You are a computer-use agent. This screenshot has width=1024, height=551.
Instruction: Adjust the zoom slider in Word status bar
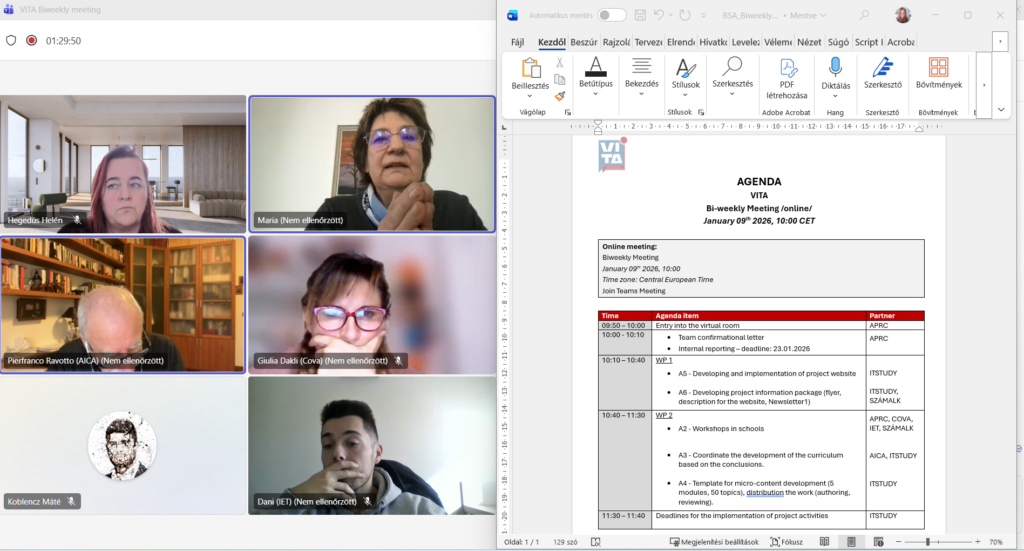pyautogui.click(x=928, y=542)
